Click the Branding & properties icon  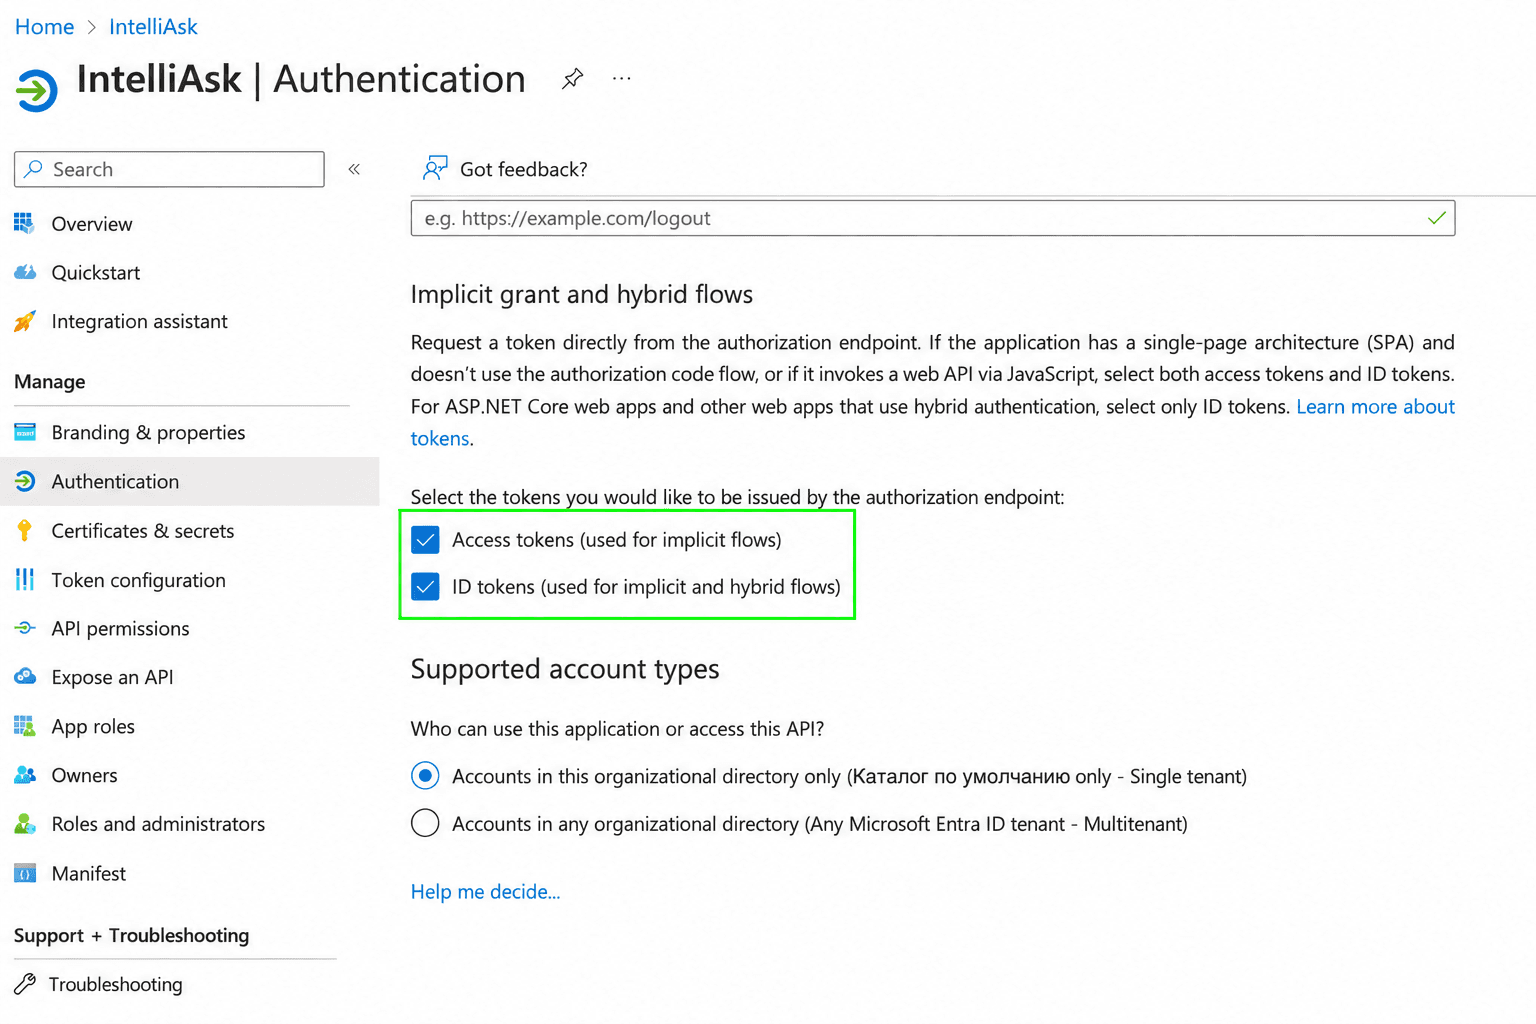pyautogui.click(x=25, y=432)
